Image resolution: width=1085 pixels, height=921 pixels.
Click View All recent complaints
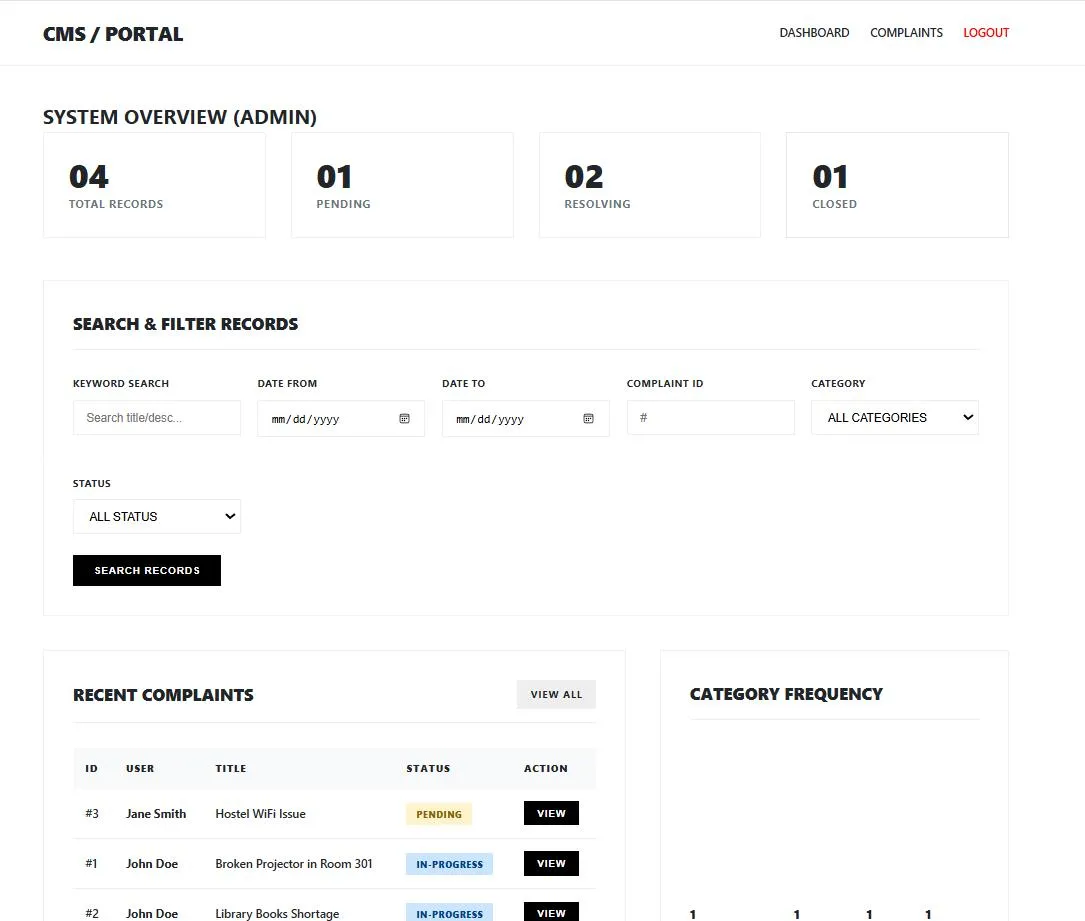tap(556, 695)
